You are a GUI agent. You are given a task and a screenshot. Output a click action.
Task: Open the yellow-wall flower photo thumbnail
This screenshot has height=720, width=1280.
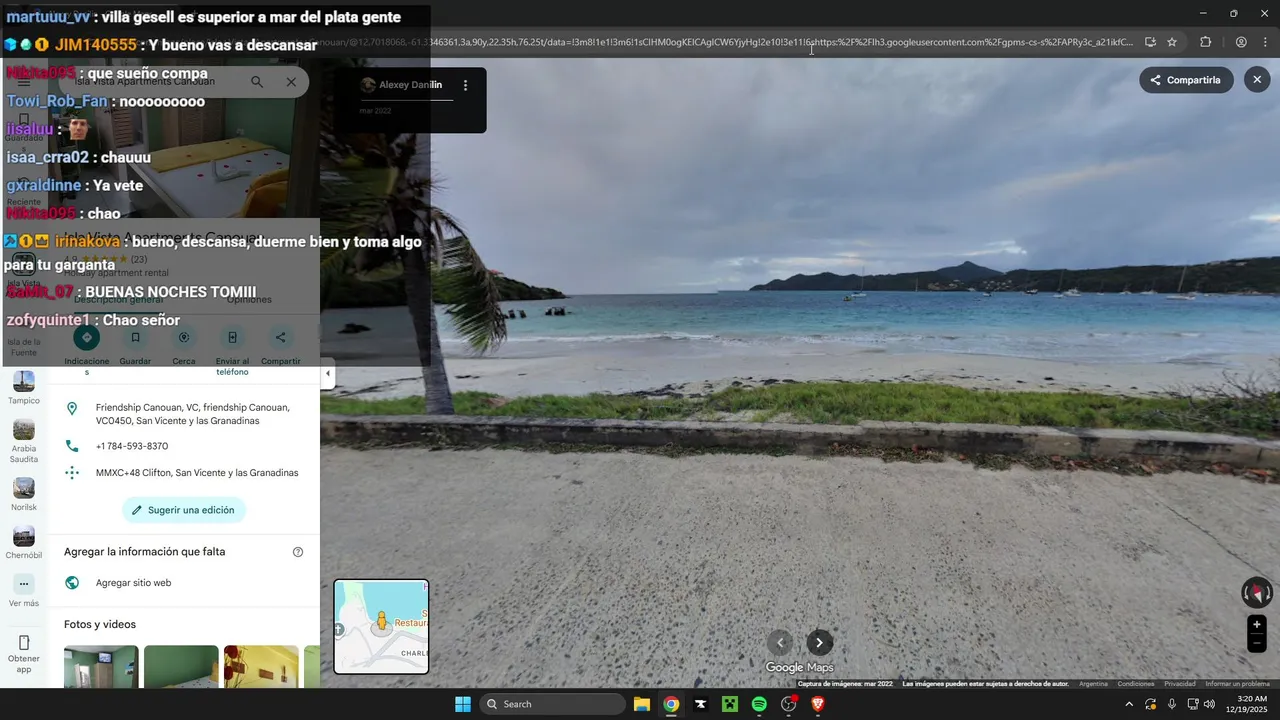[x=261, y=667]
